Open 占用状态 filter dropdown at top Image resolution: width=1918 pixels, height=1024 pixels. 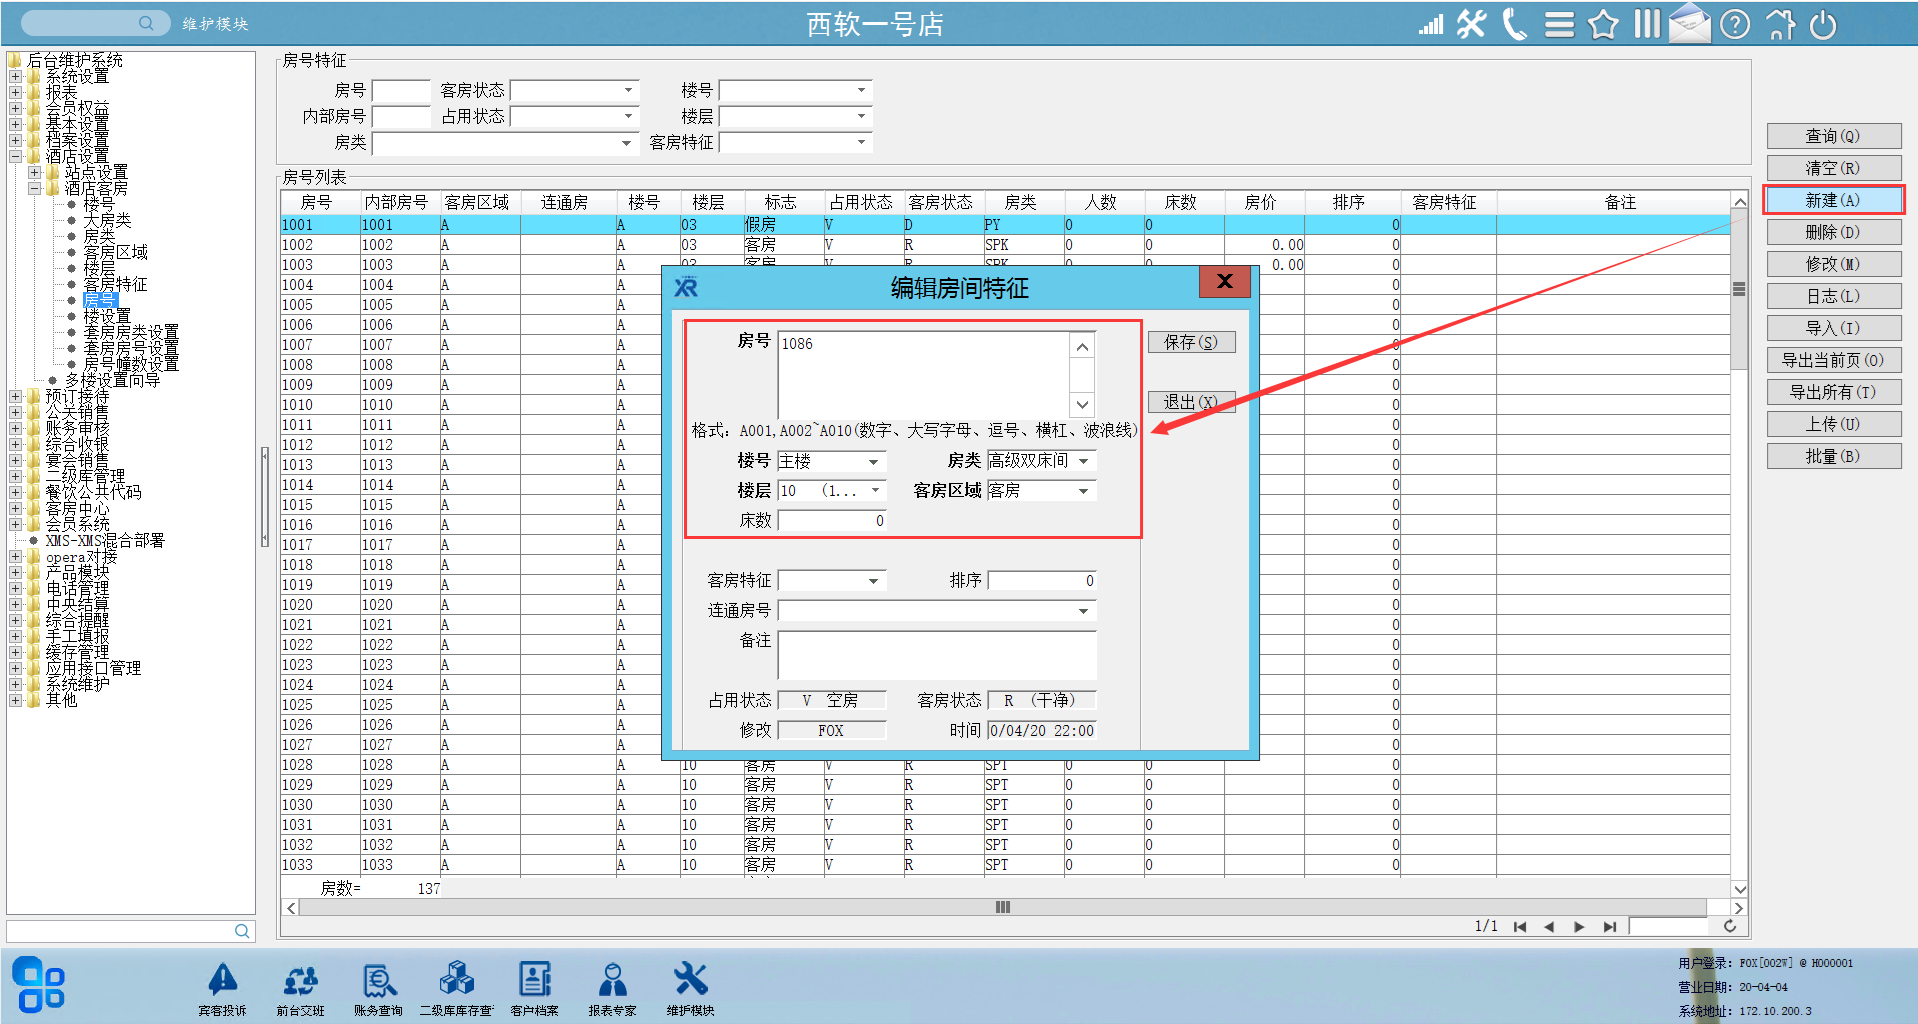(628, 116)
